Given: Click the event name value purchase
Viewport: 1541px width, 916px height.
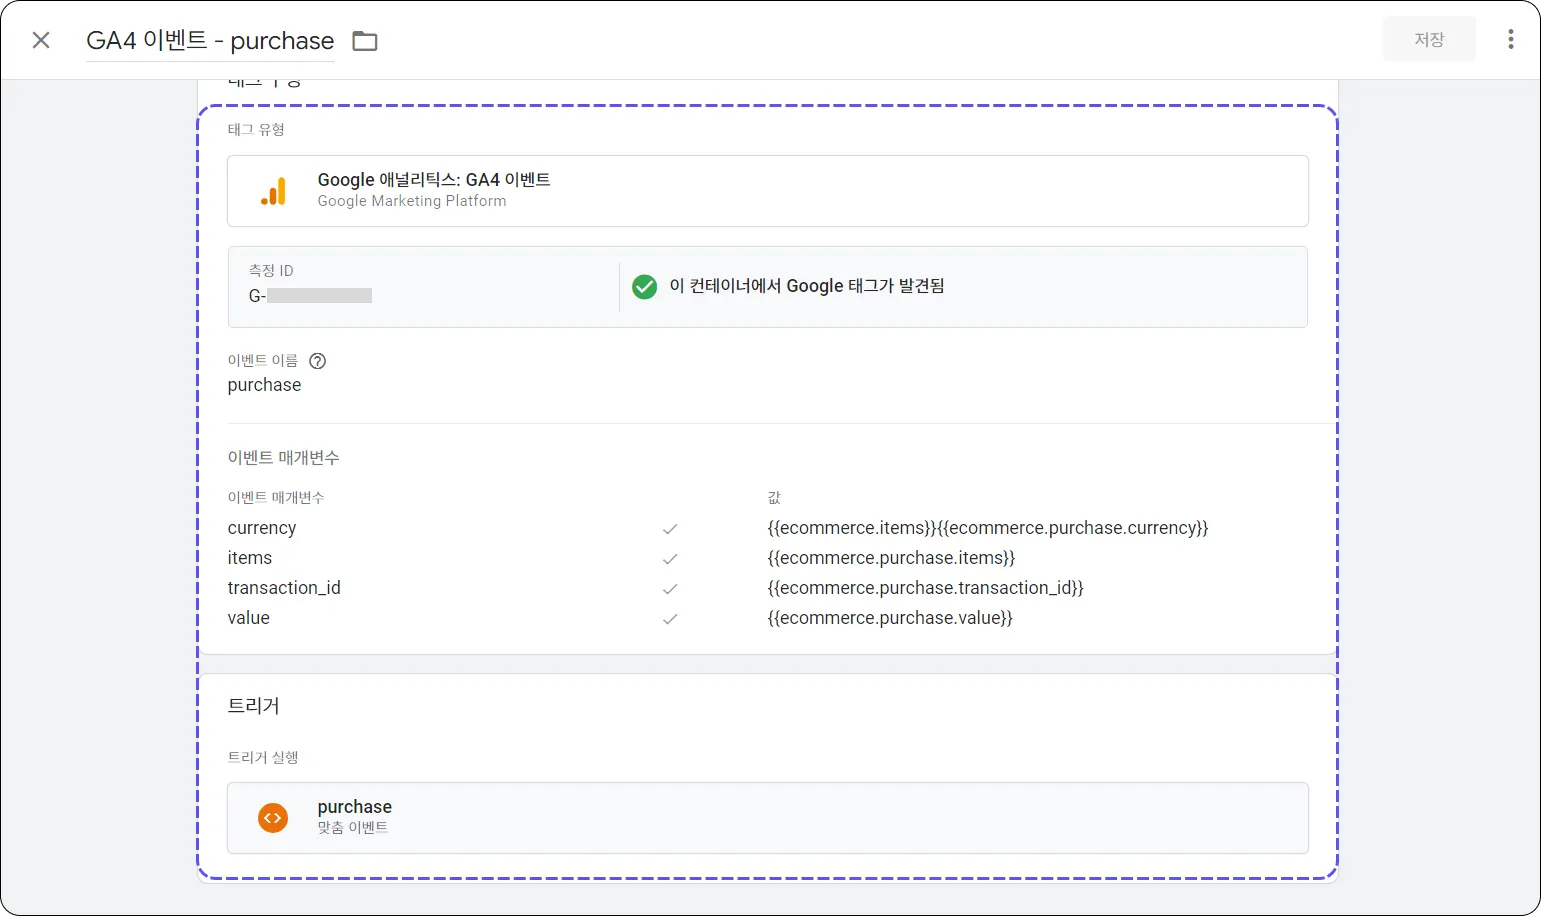Looking at the screenshot, I should [264, 385].
